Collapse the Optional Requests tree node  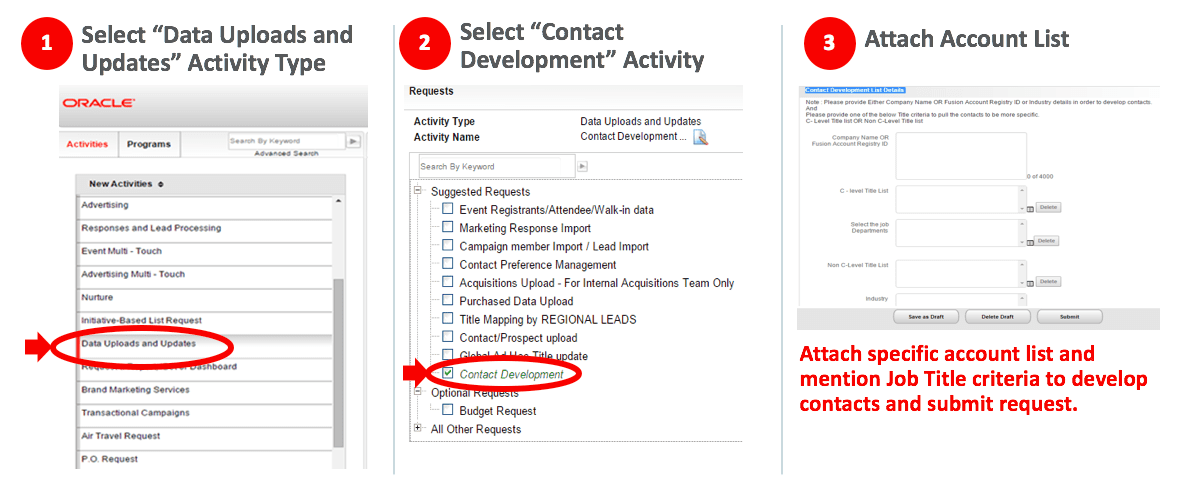click(x=418, y=392)
